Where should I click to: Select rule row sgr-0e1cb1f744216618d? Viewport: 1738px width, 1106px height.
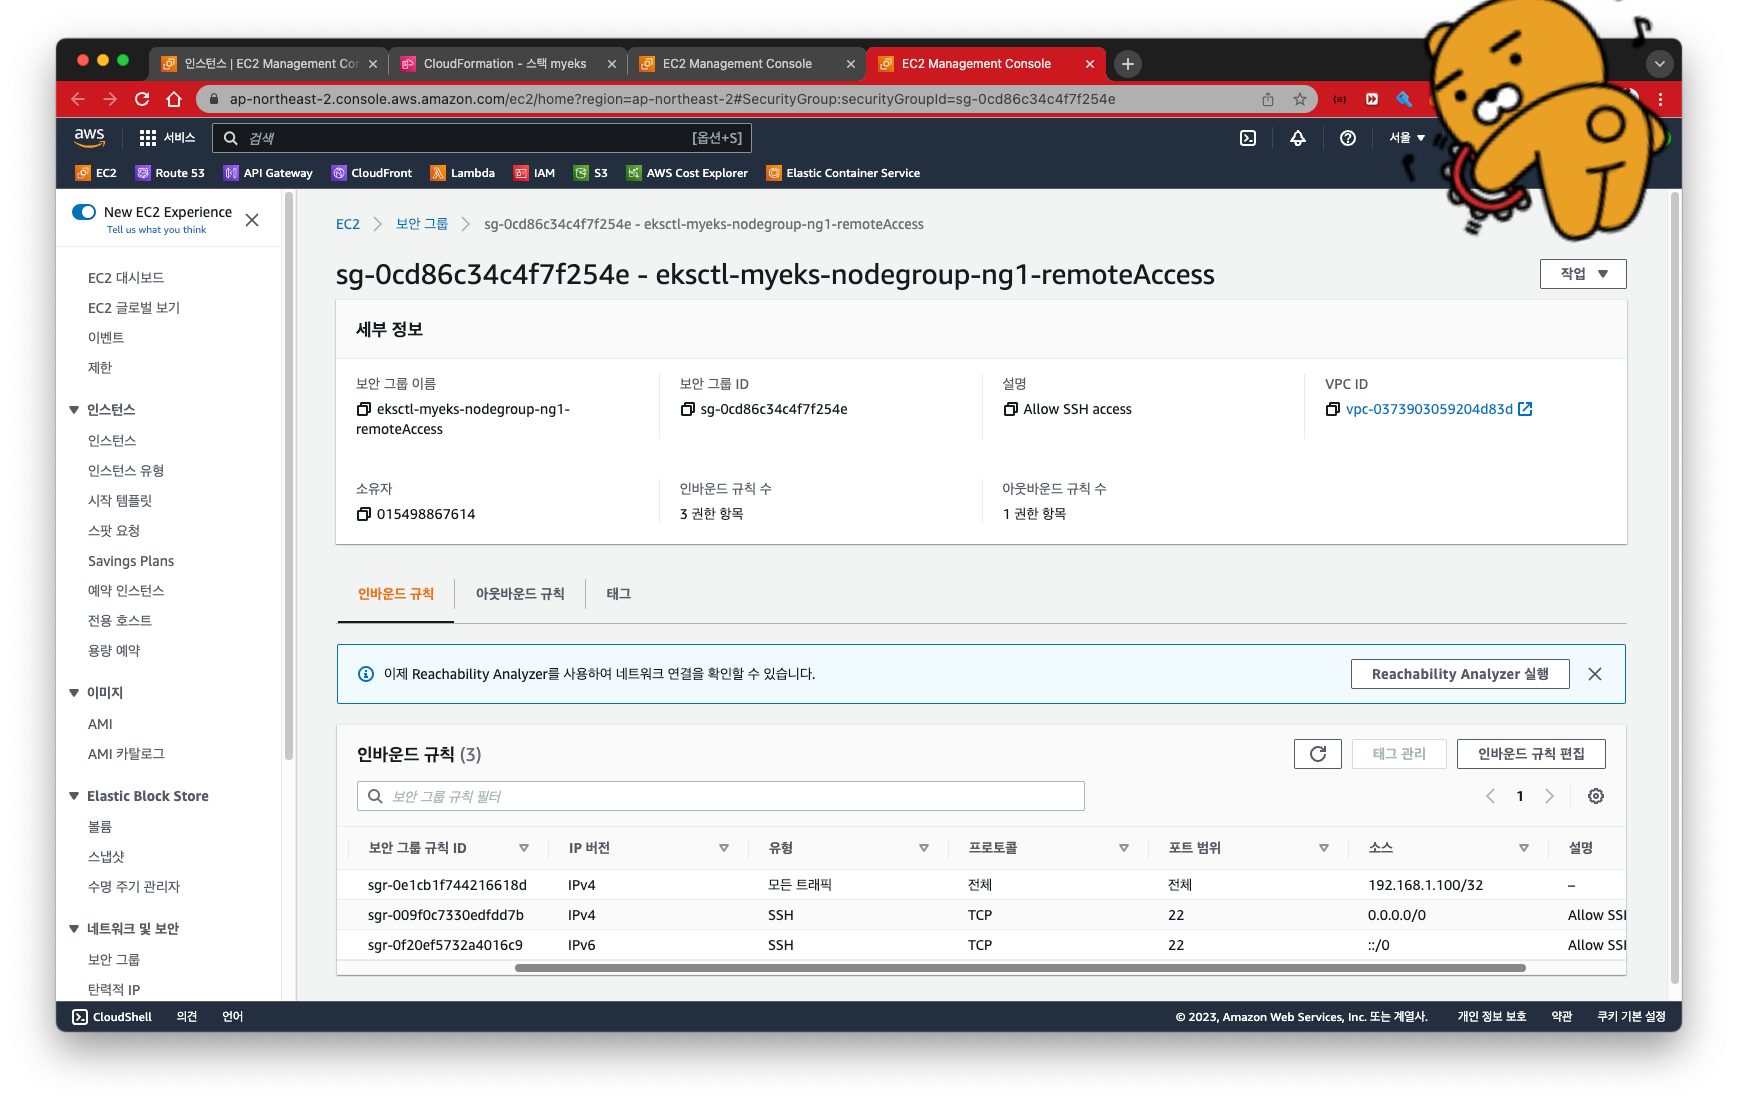click(981, 885)
